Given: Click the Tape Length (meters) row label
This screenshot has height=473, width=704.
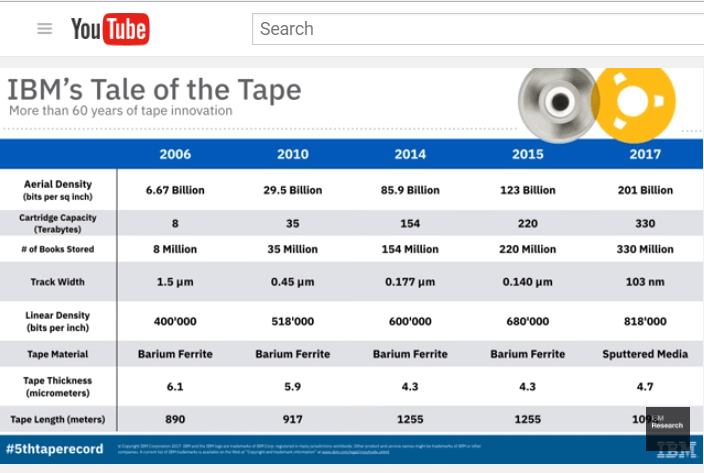Looking at the screenshot, I should click(x=57, y=419).
